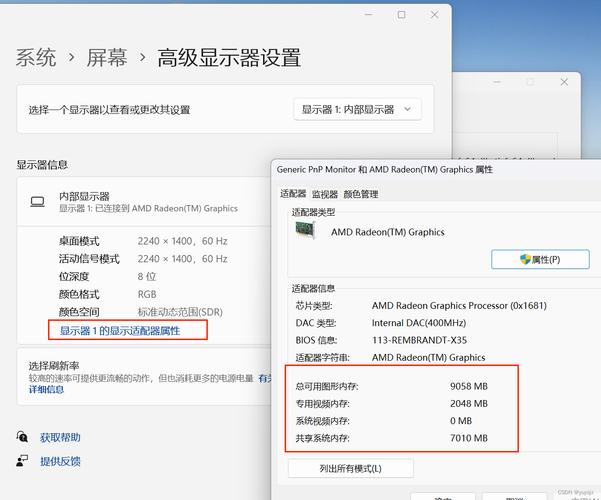Select the '8 位' bit depth value

(x=147, y=276)
